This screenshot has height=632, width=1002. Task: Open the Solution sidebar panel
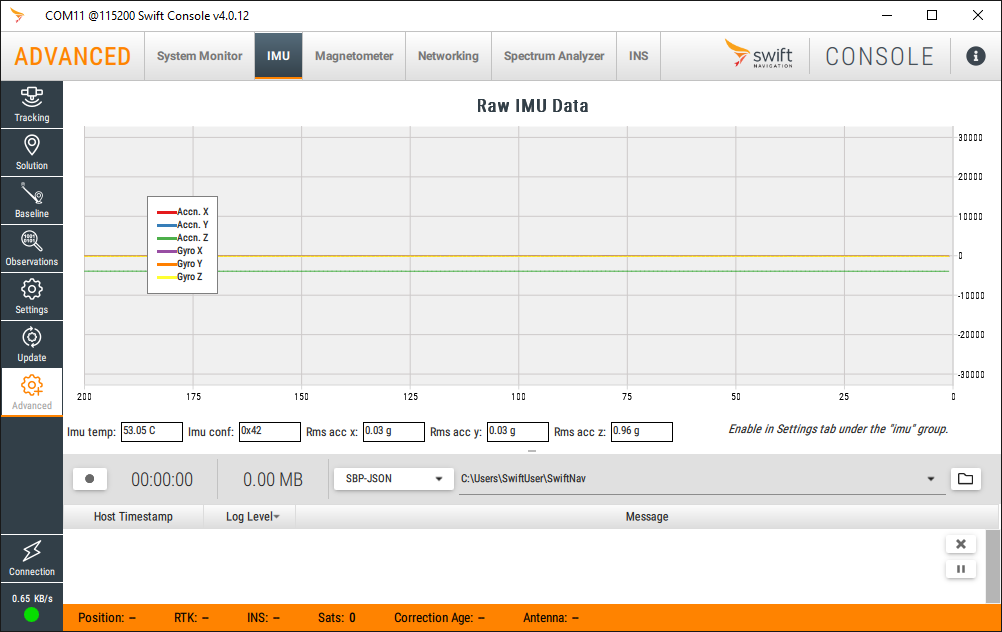pos(31,153)
